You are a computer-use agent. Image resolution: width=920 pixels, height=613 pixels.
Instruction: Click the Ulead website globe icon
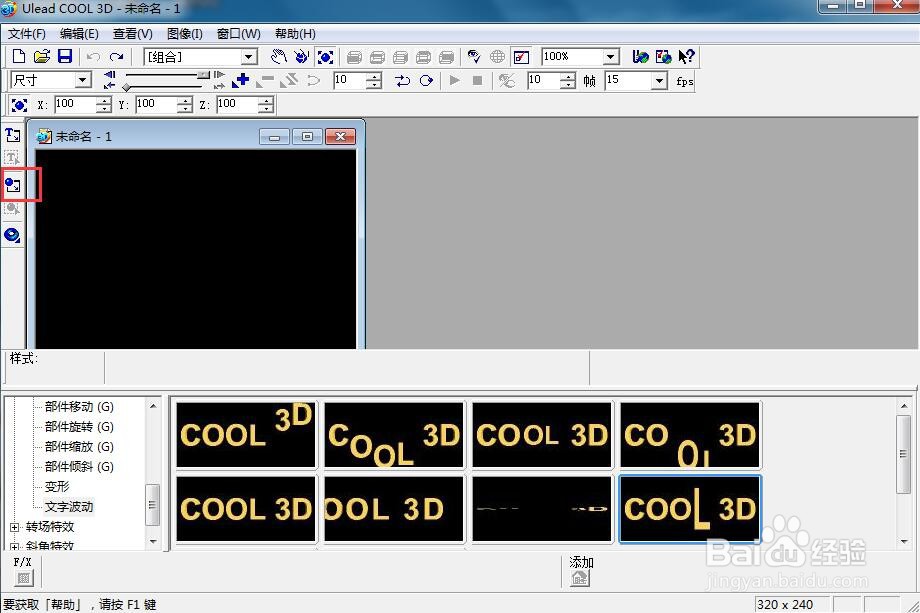pos(640,56)
